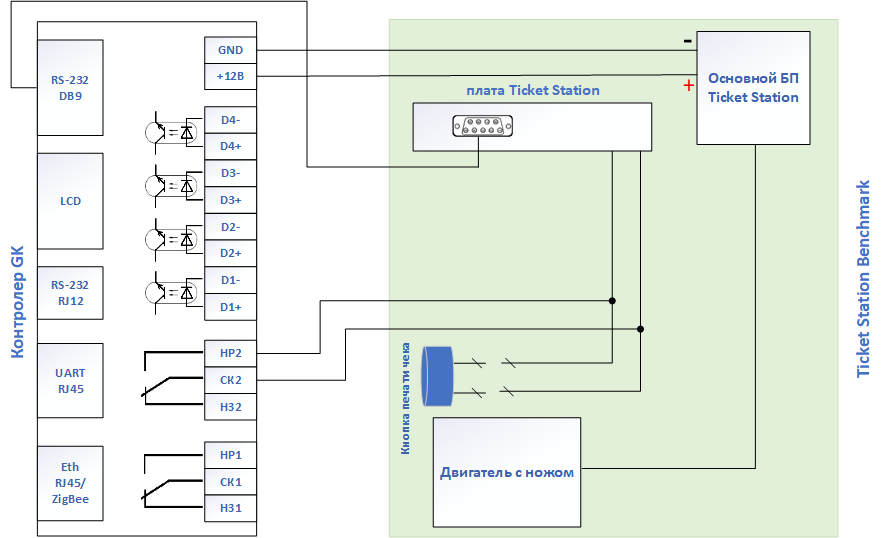
Task: Select the НР2 relay terminal
Action: (230, 354)
